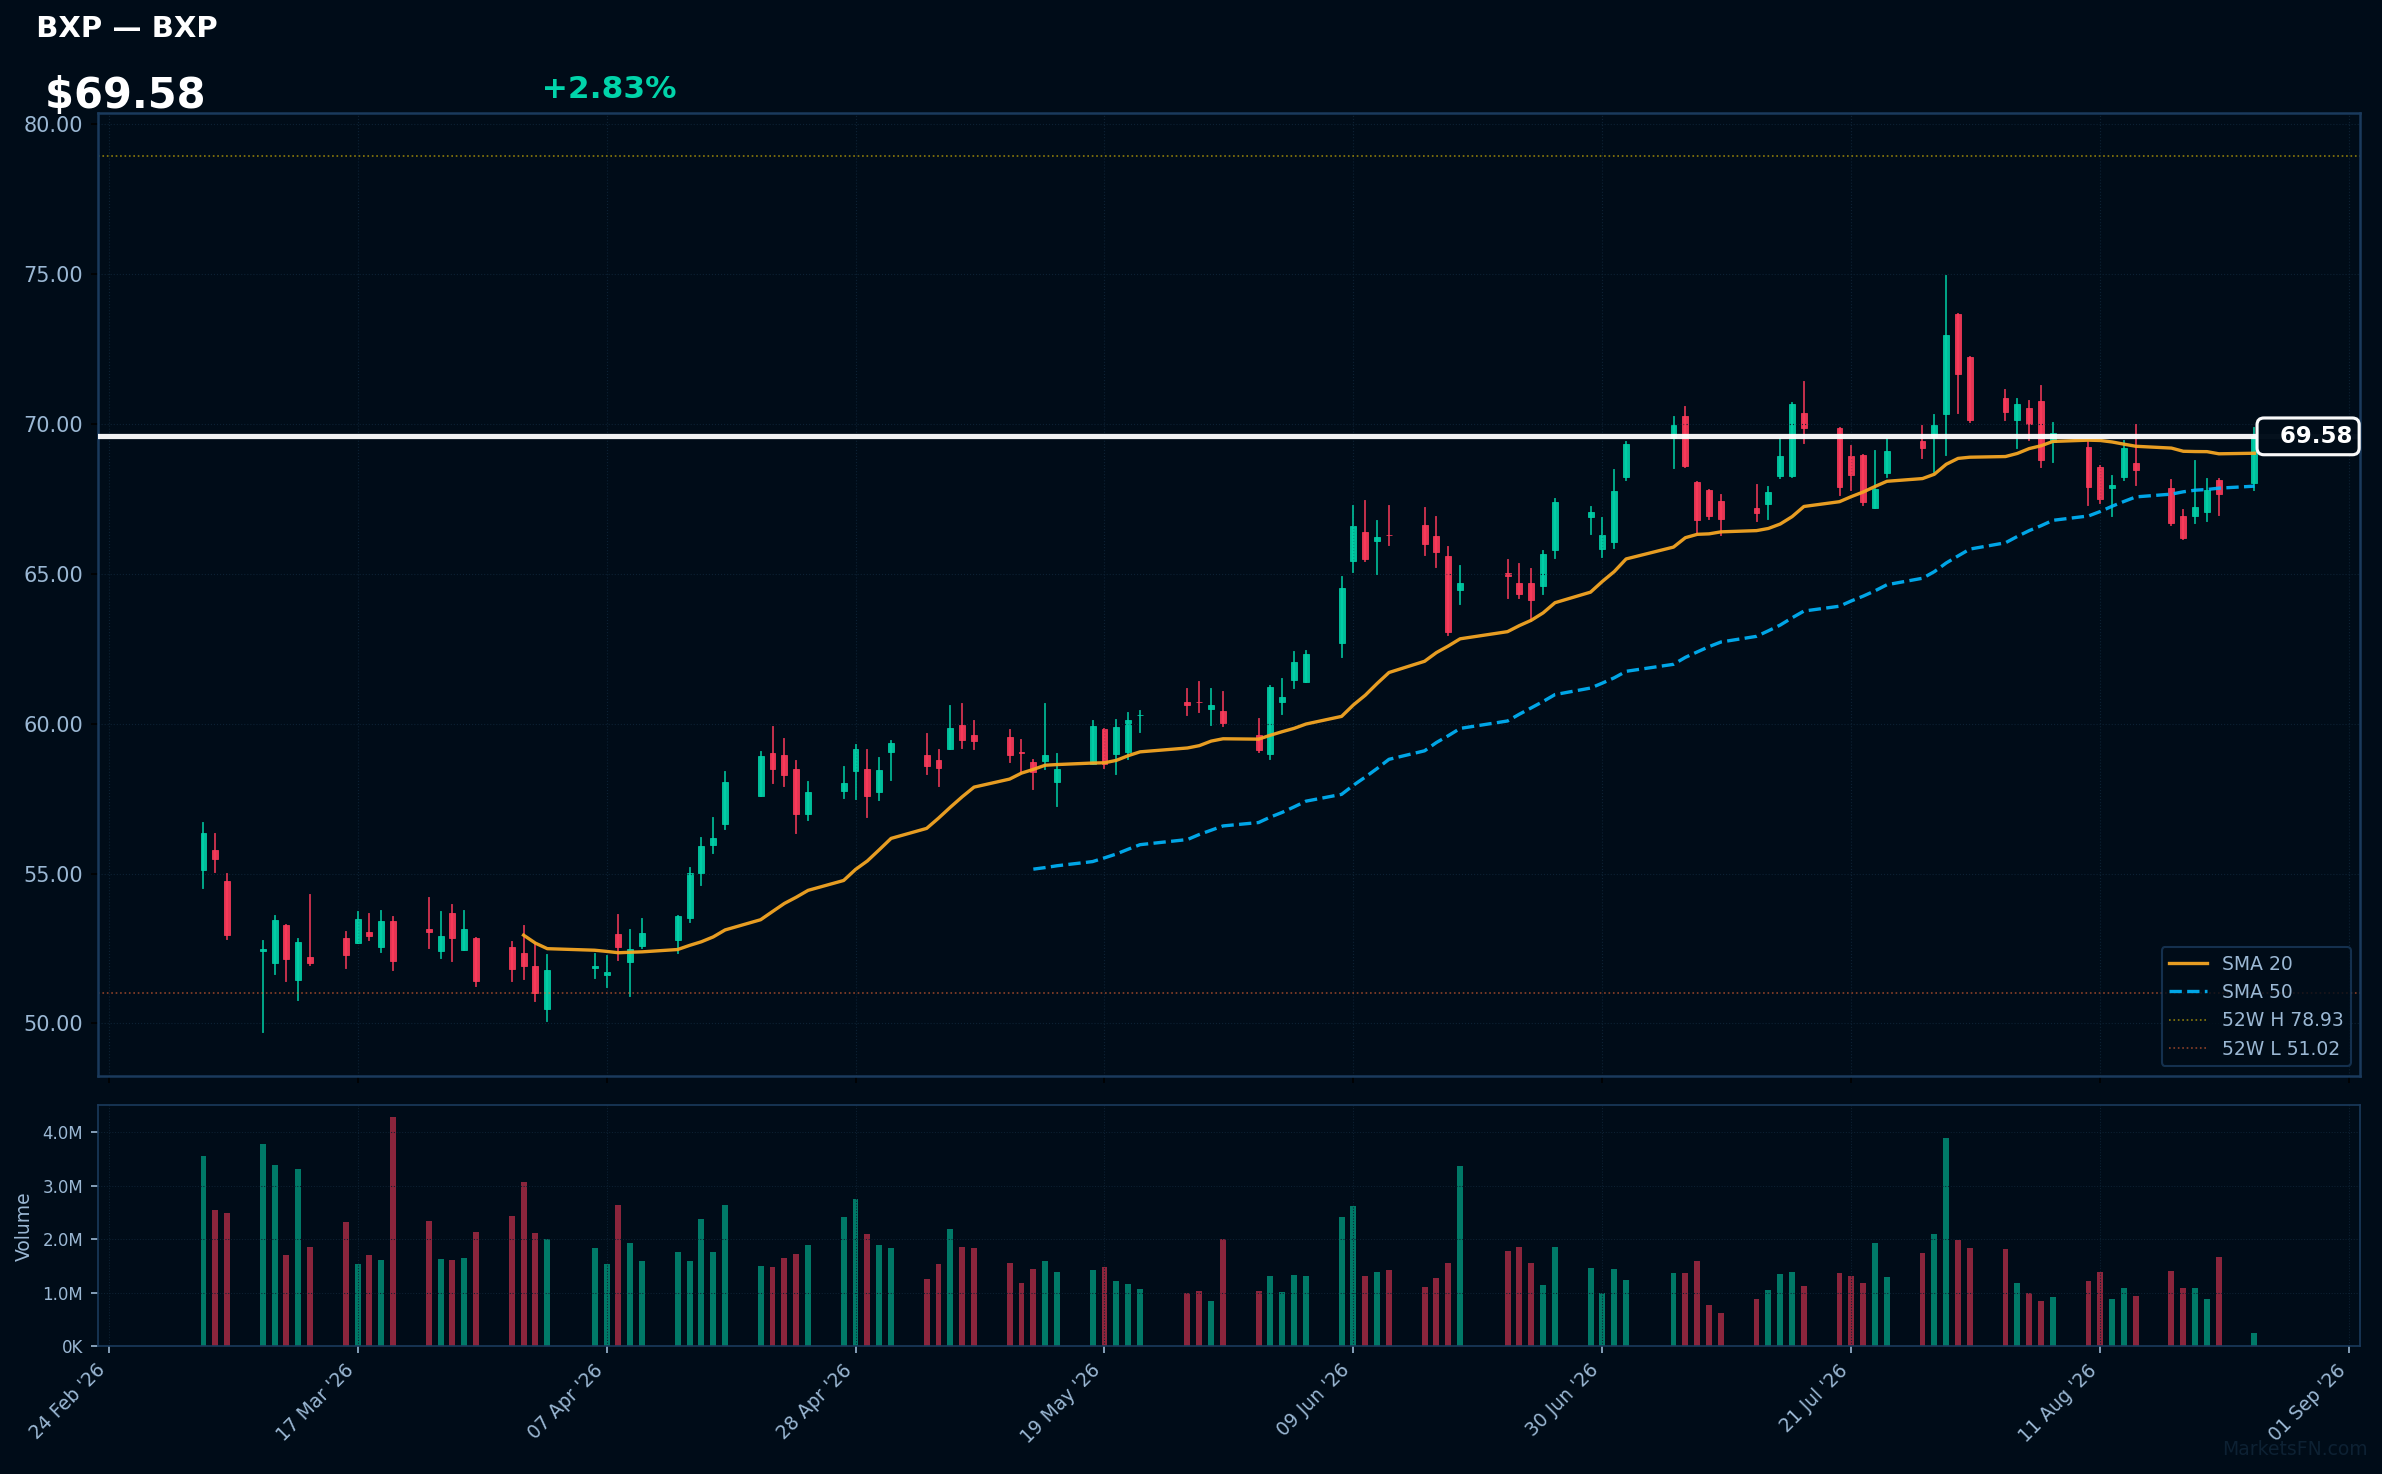The width and height of the screenshot is (2382, 1474).
Task: Click the 30 Jun '26 date label
Action: (1561, 1401)
